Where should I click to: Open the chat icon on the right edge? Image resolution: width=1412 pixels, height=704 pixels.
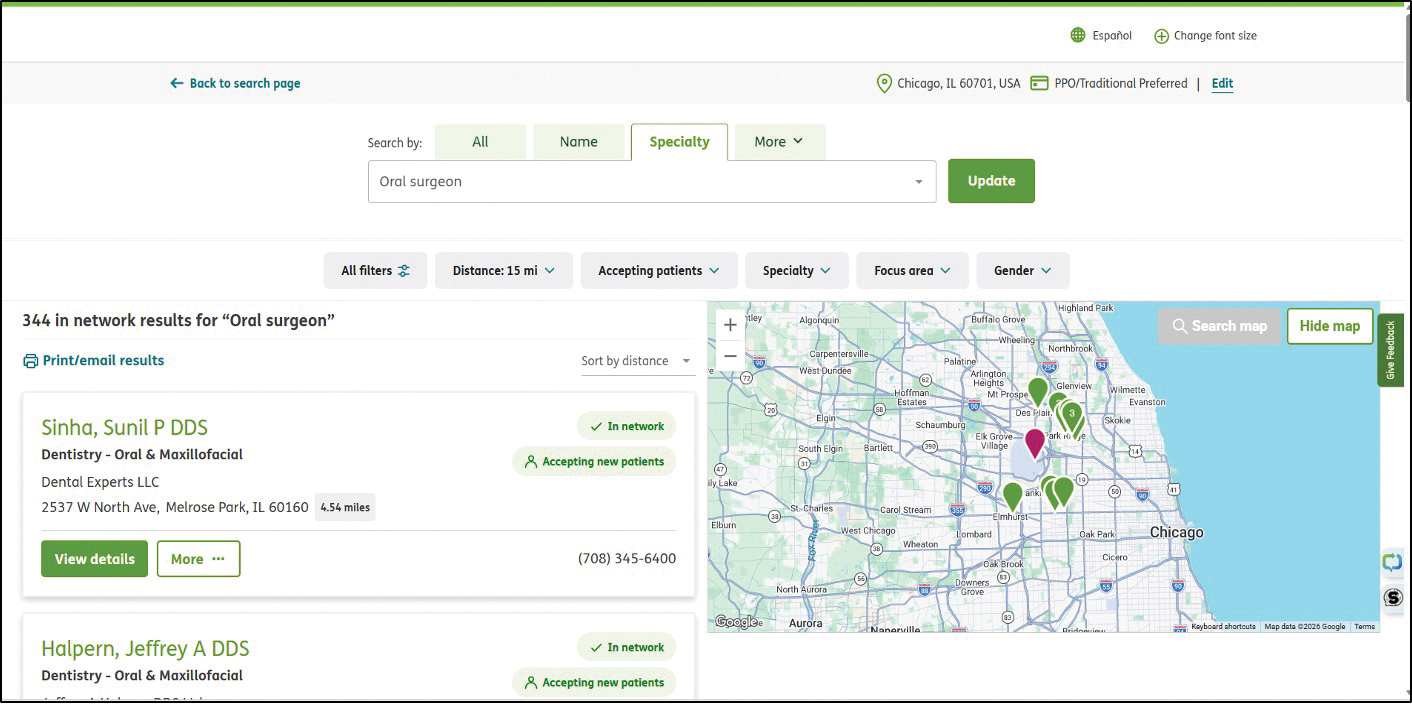point(1393,562)
